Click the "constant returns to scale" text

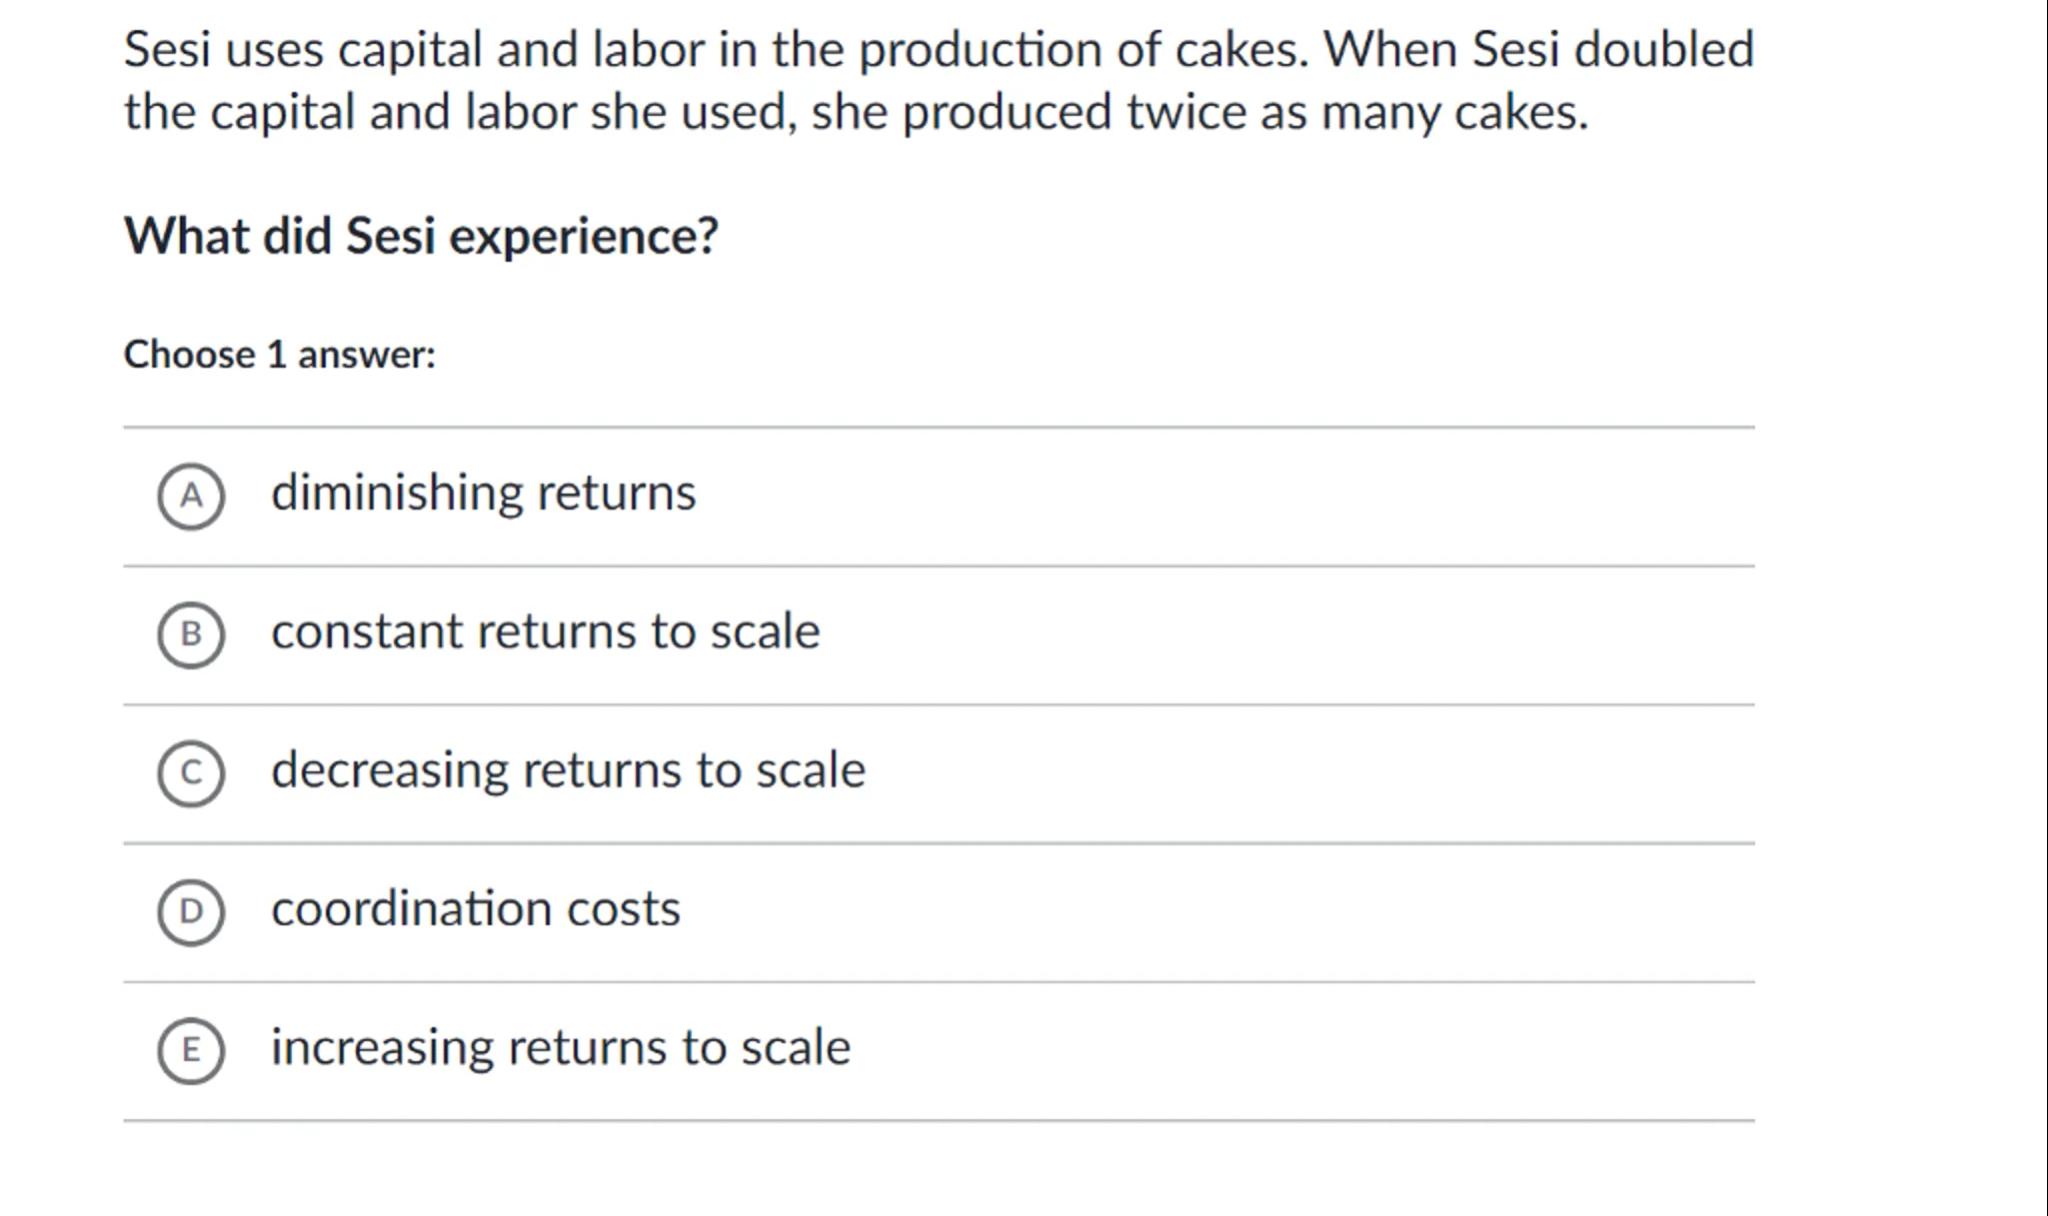[x=545, y=632]
